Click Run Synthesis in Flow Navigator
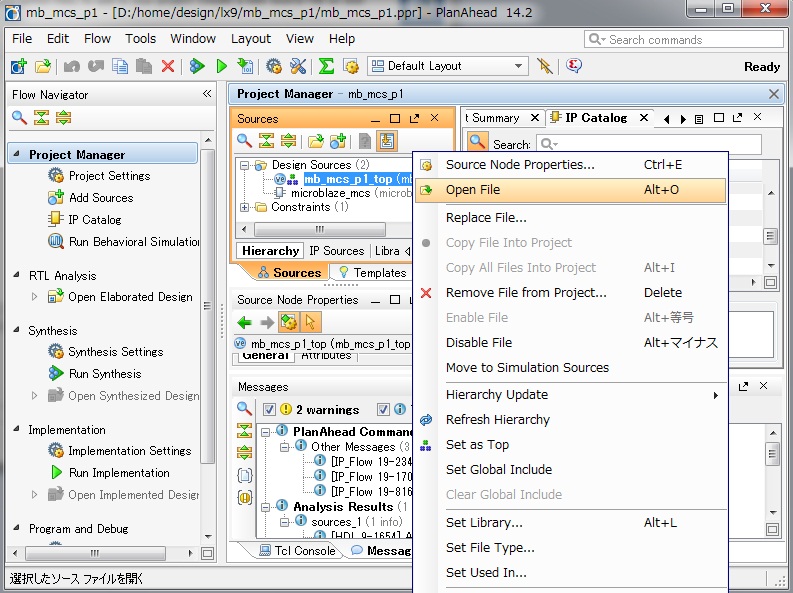The height and width of the screenshot is (593, 793). [x=105, y=374]
